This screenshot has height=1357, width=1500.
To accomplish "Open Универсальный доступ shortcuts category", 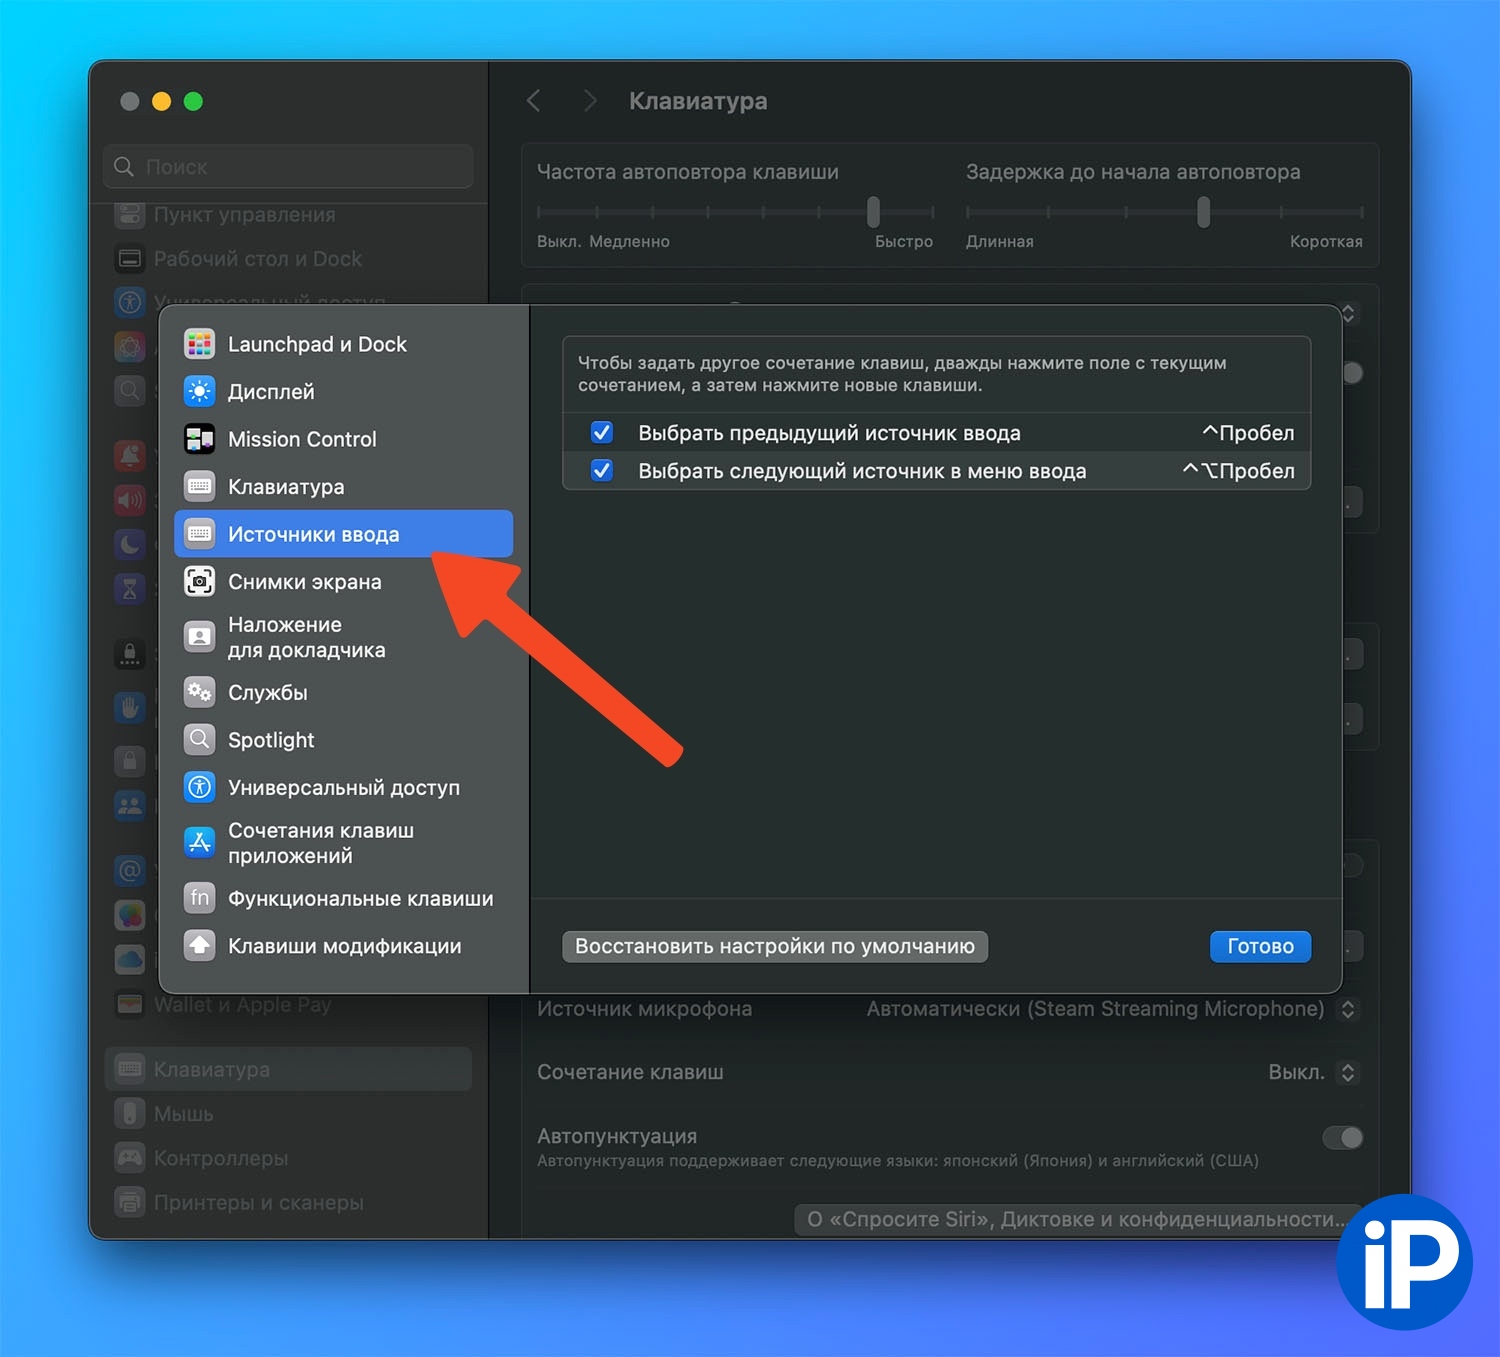I will tap(343, 787).
